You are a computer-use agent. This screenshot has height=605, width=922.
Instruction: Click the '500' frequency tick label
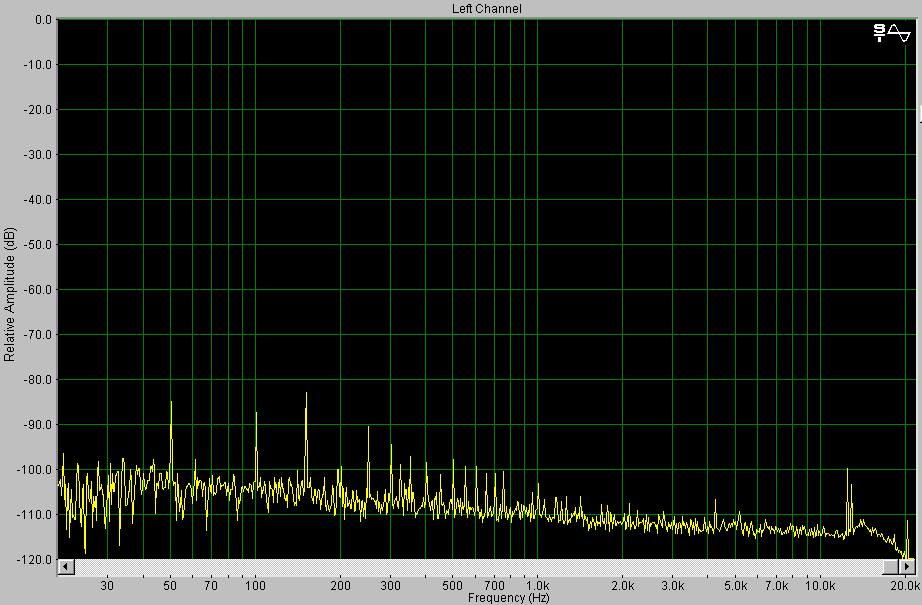[453, 586]
